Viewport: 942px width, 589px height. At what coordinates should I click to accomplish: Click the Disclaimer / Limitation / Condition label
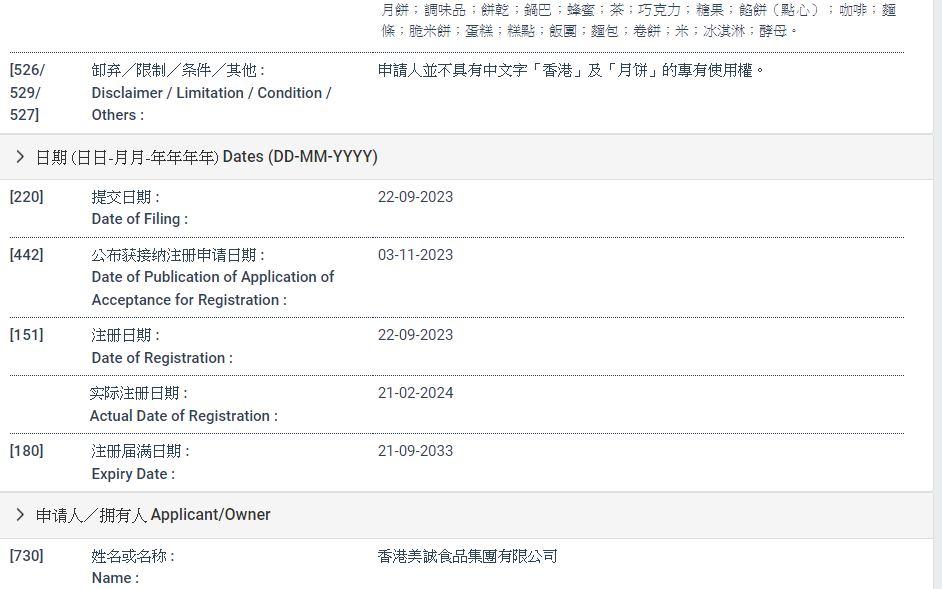(211, 92)
